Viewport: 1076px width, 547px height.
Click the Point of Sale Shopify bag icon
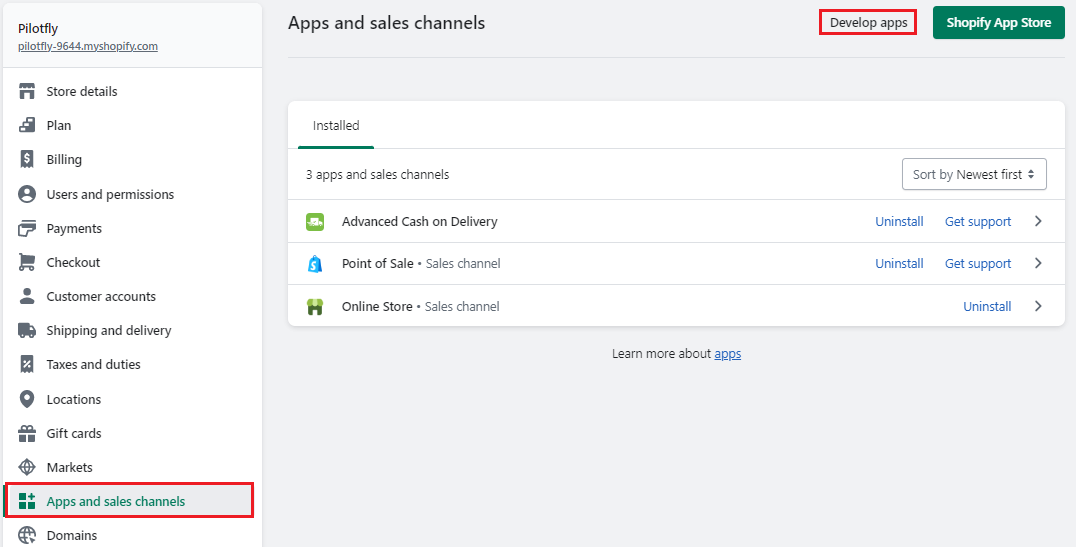315,264
